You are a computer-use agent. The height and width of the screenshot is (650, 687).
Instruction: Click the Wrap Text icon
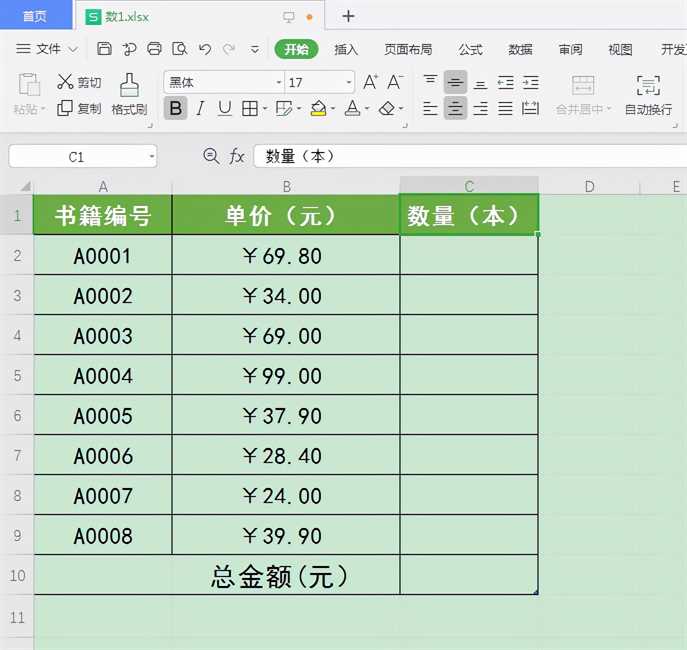[648, 94]
